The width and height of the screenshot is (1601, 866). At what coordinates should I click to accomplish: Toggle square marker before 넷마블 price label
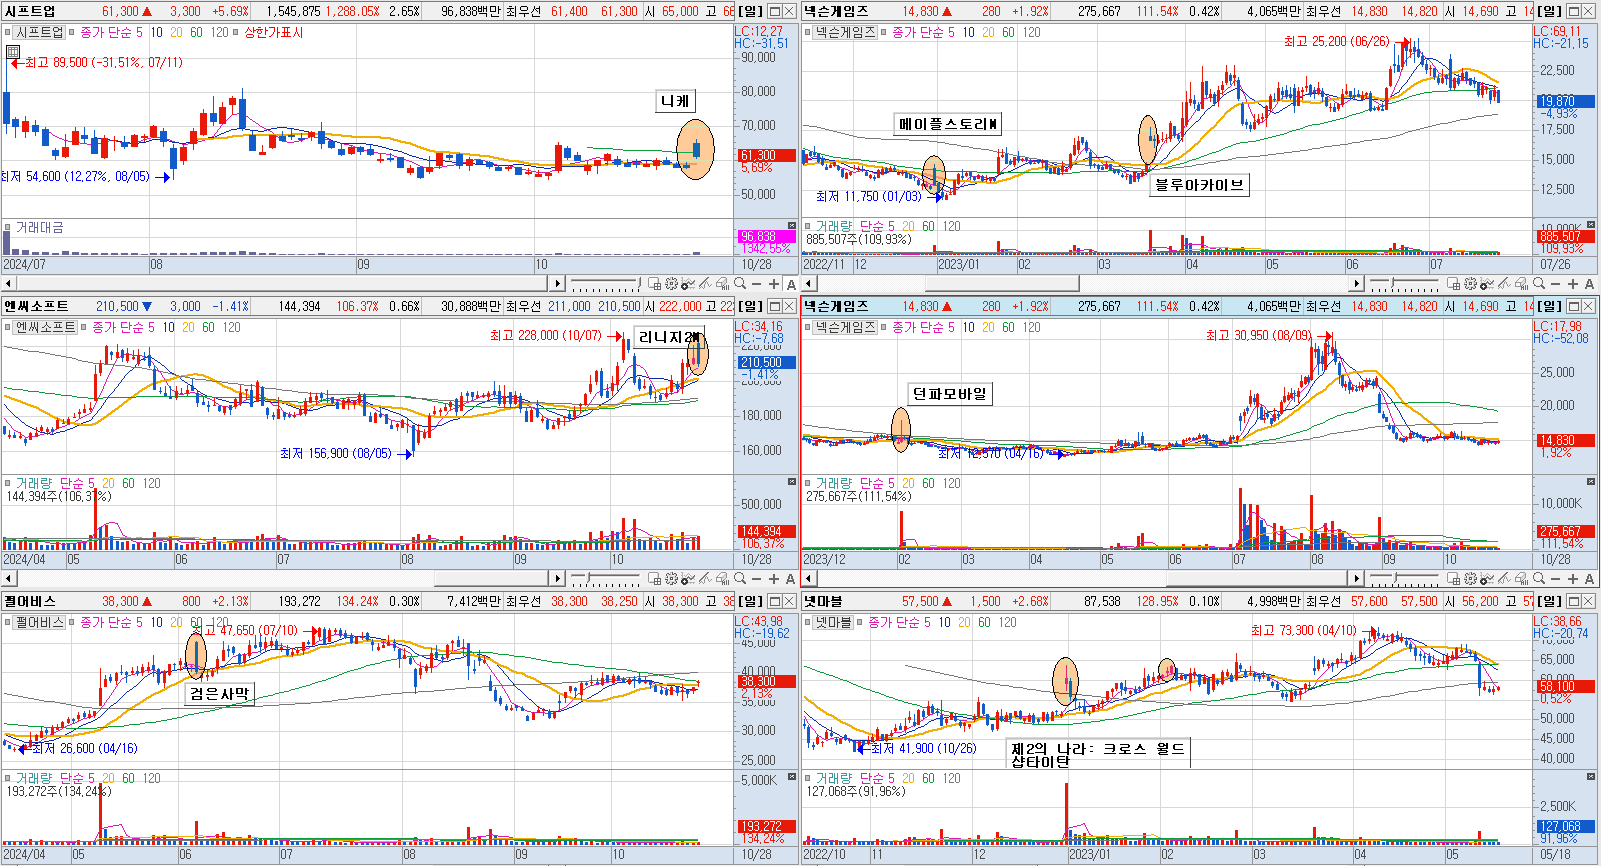click(x=808, y=622)
